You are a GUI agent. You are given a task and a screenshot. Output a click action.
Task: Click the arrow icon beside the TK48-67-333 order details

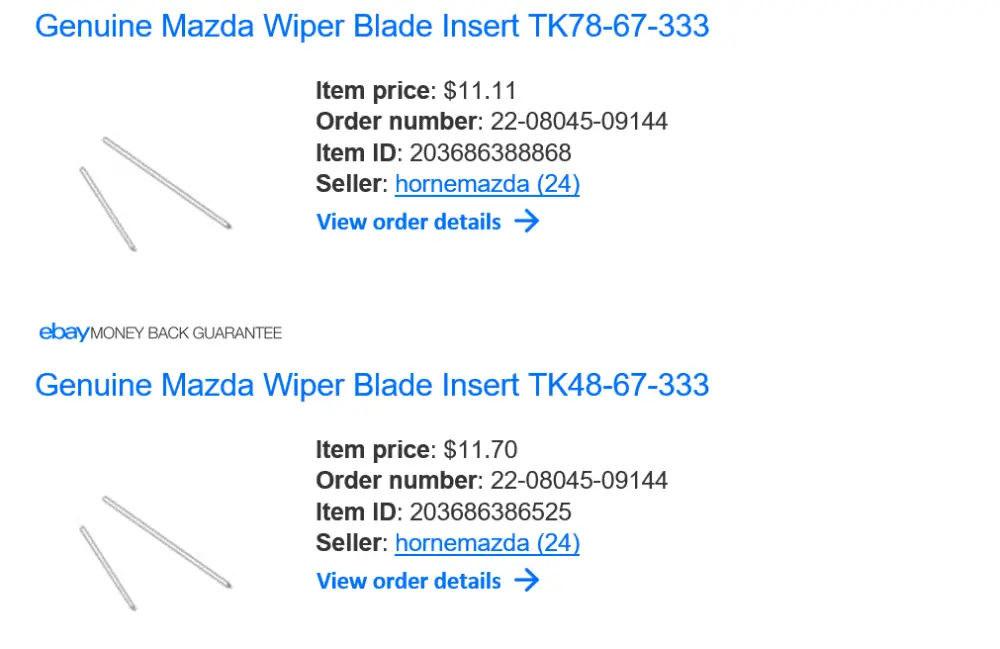pos(527,580)
